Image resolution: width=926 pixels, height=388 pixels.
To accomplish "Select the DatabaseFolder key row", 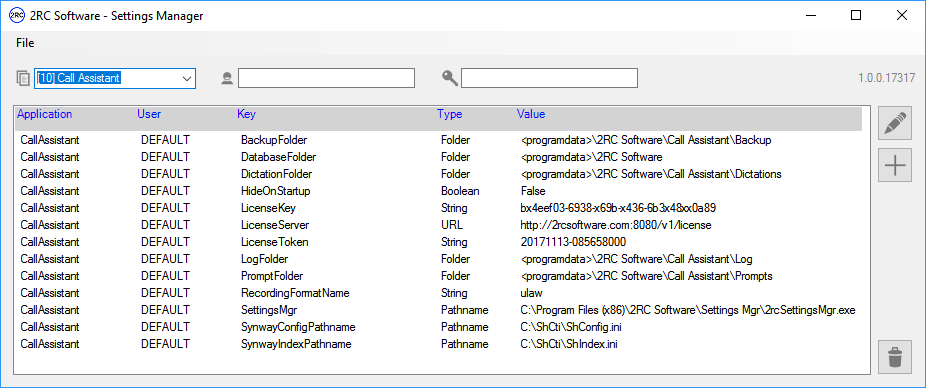I will [438, 157].
